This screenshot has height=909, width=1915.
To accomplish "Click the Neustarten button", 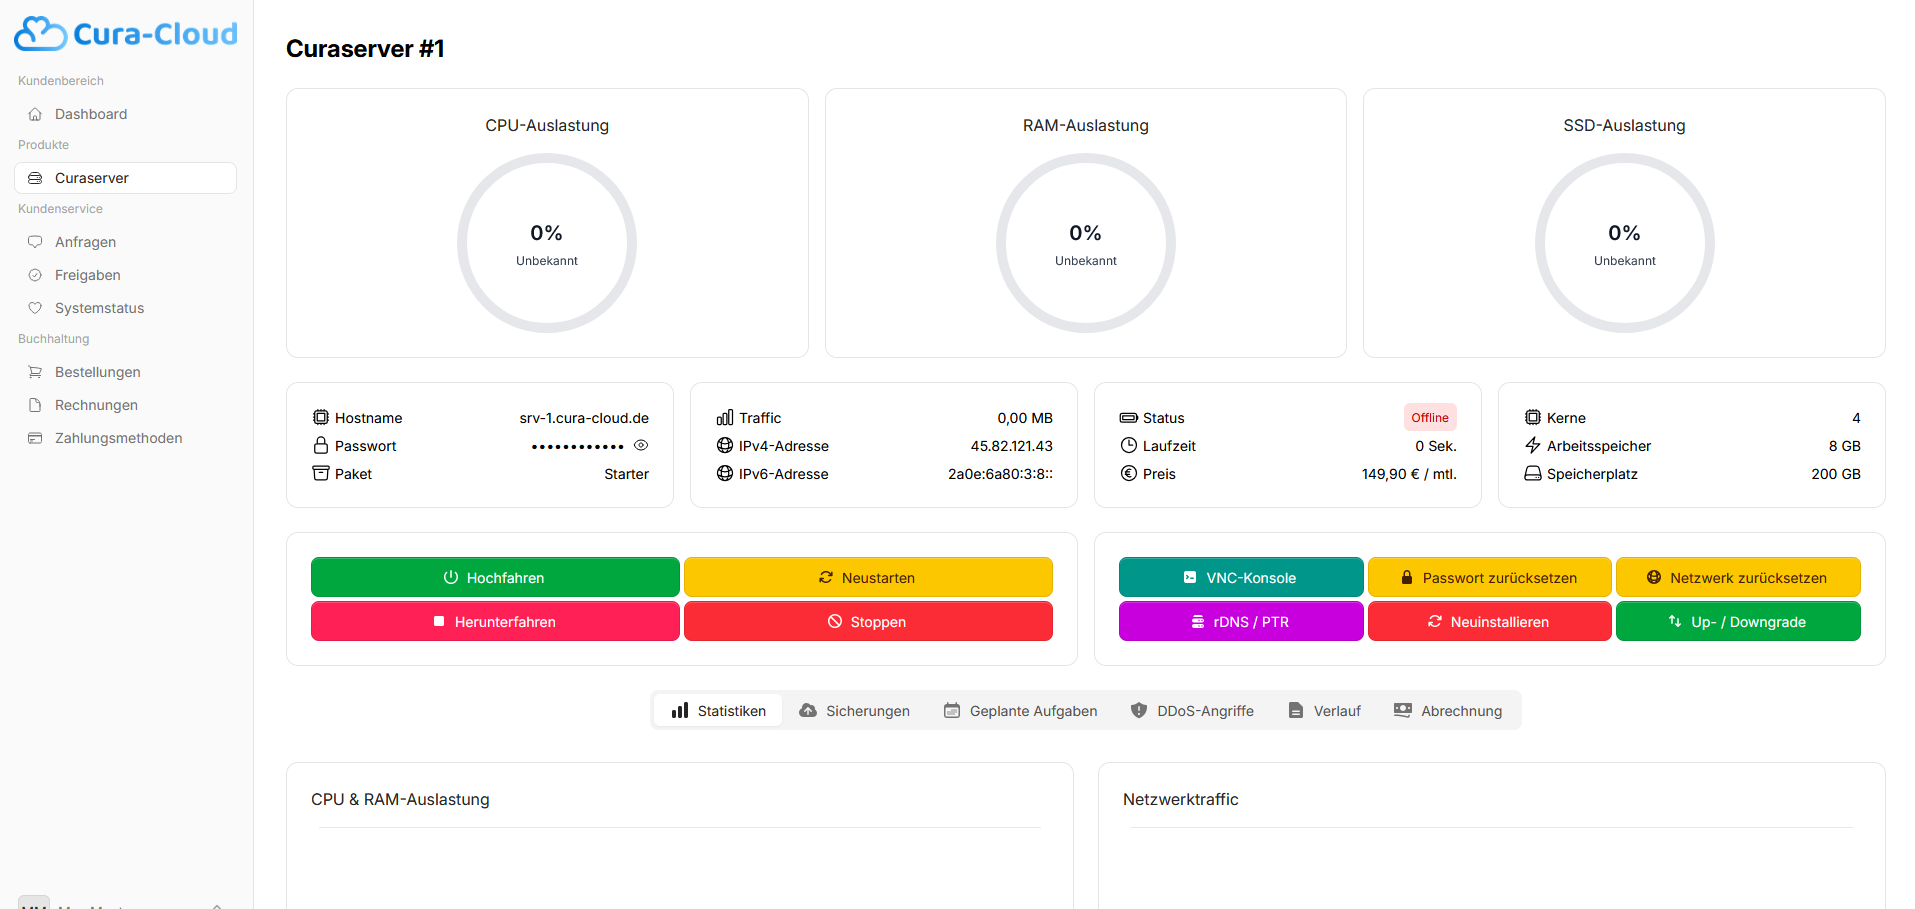I will [x=867, y=577].
